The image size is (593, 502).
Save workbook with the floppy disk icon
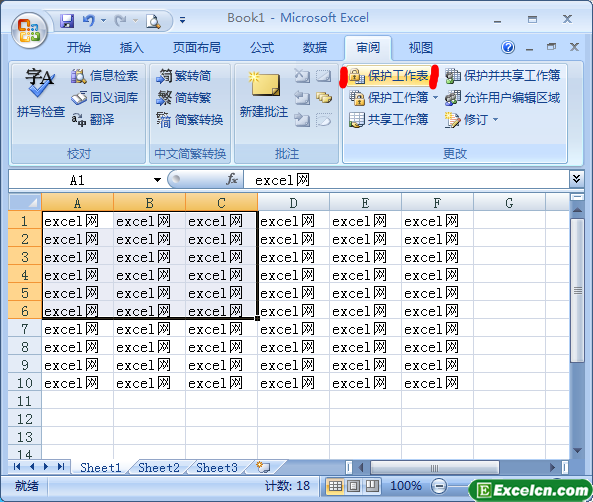67,20
